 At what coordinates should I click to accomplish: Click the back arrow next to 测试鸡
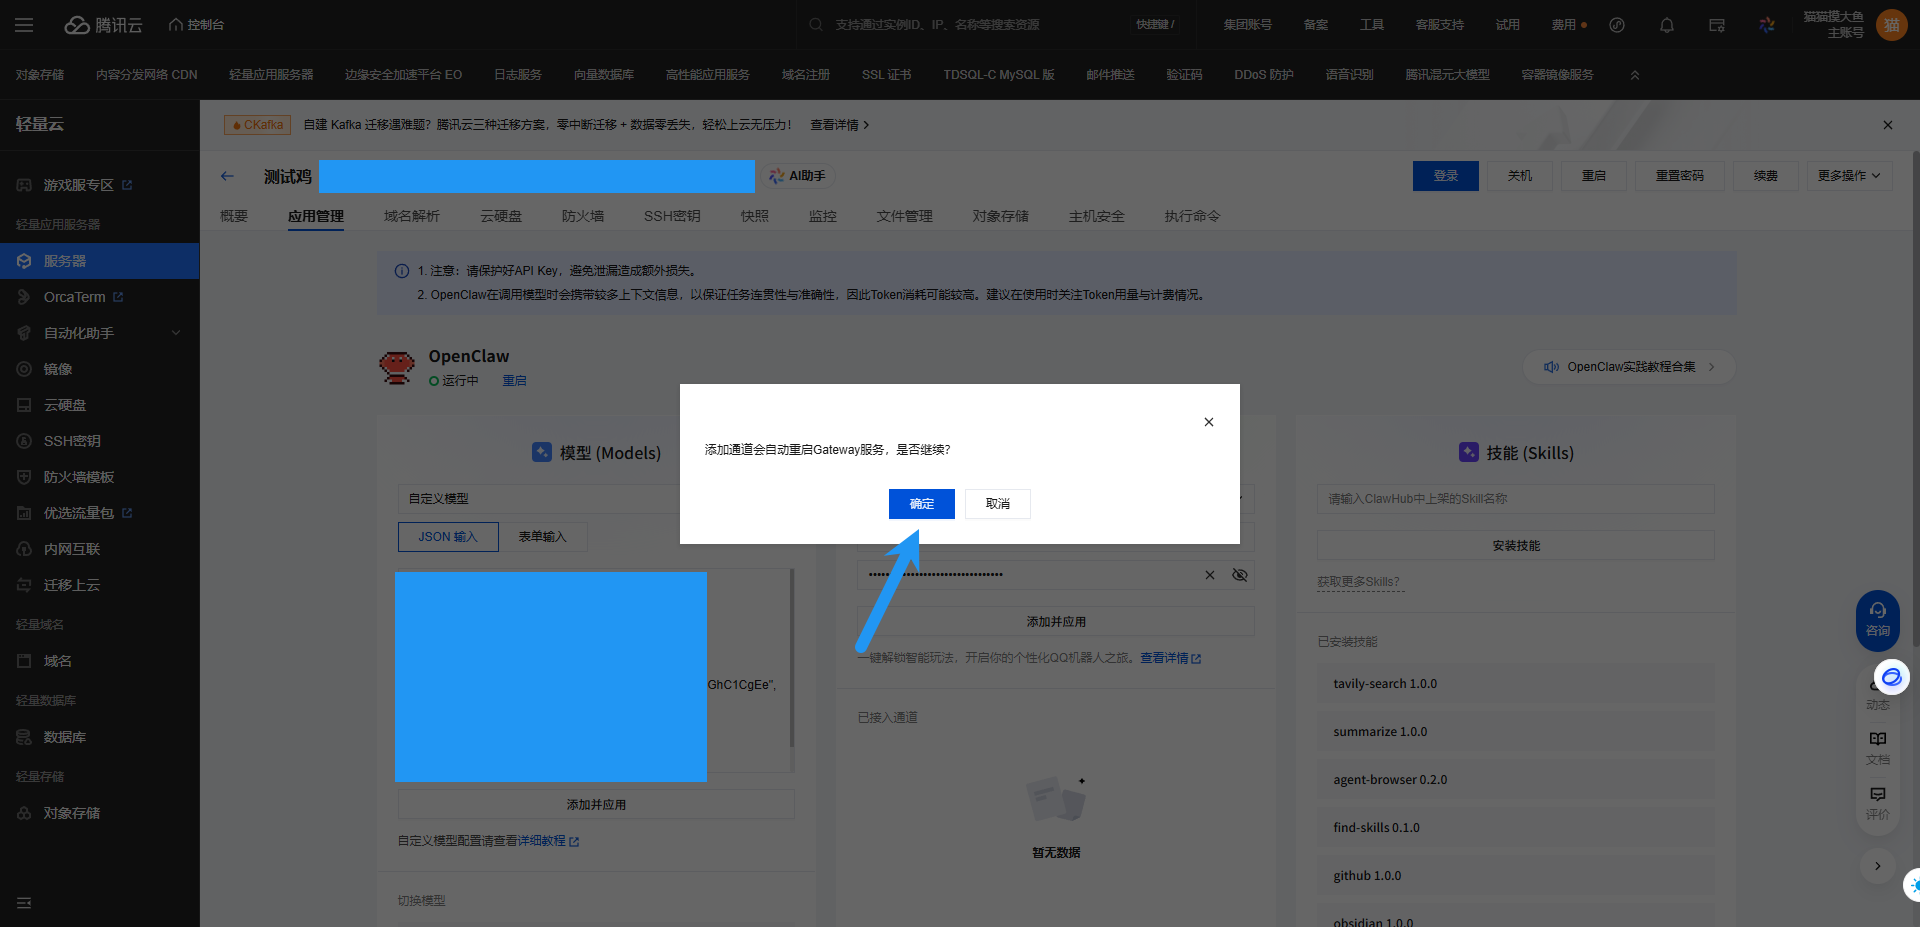click(227, 176)
